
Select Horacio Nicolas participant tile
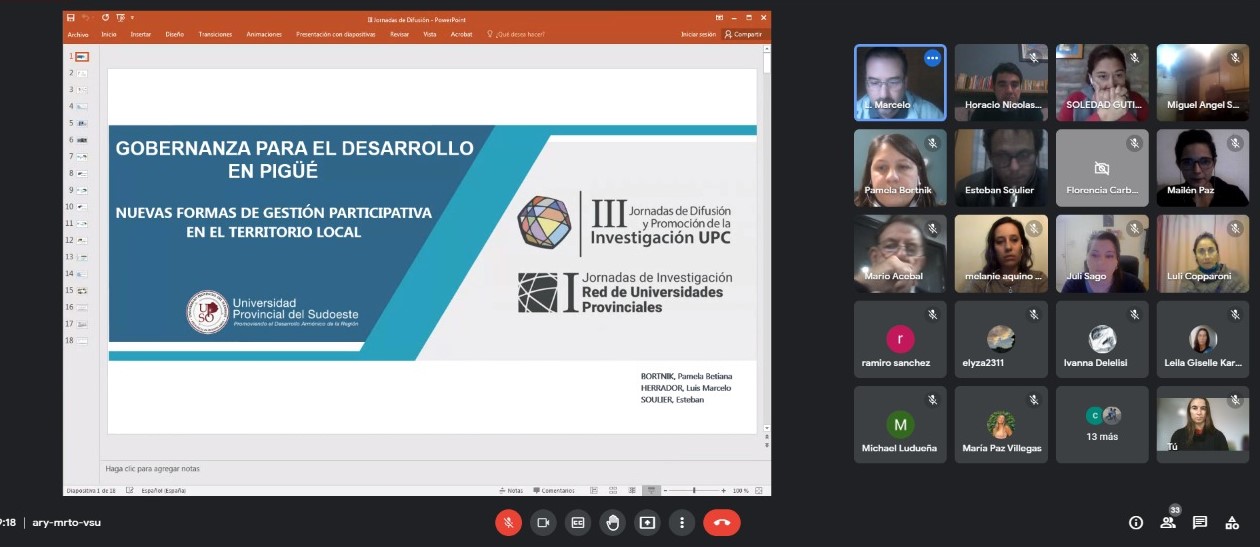(1001, 83)
